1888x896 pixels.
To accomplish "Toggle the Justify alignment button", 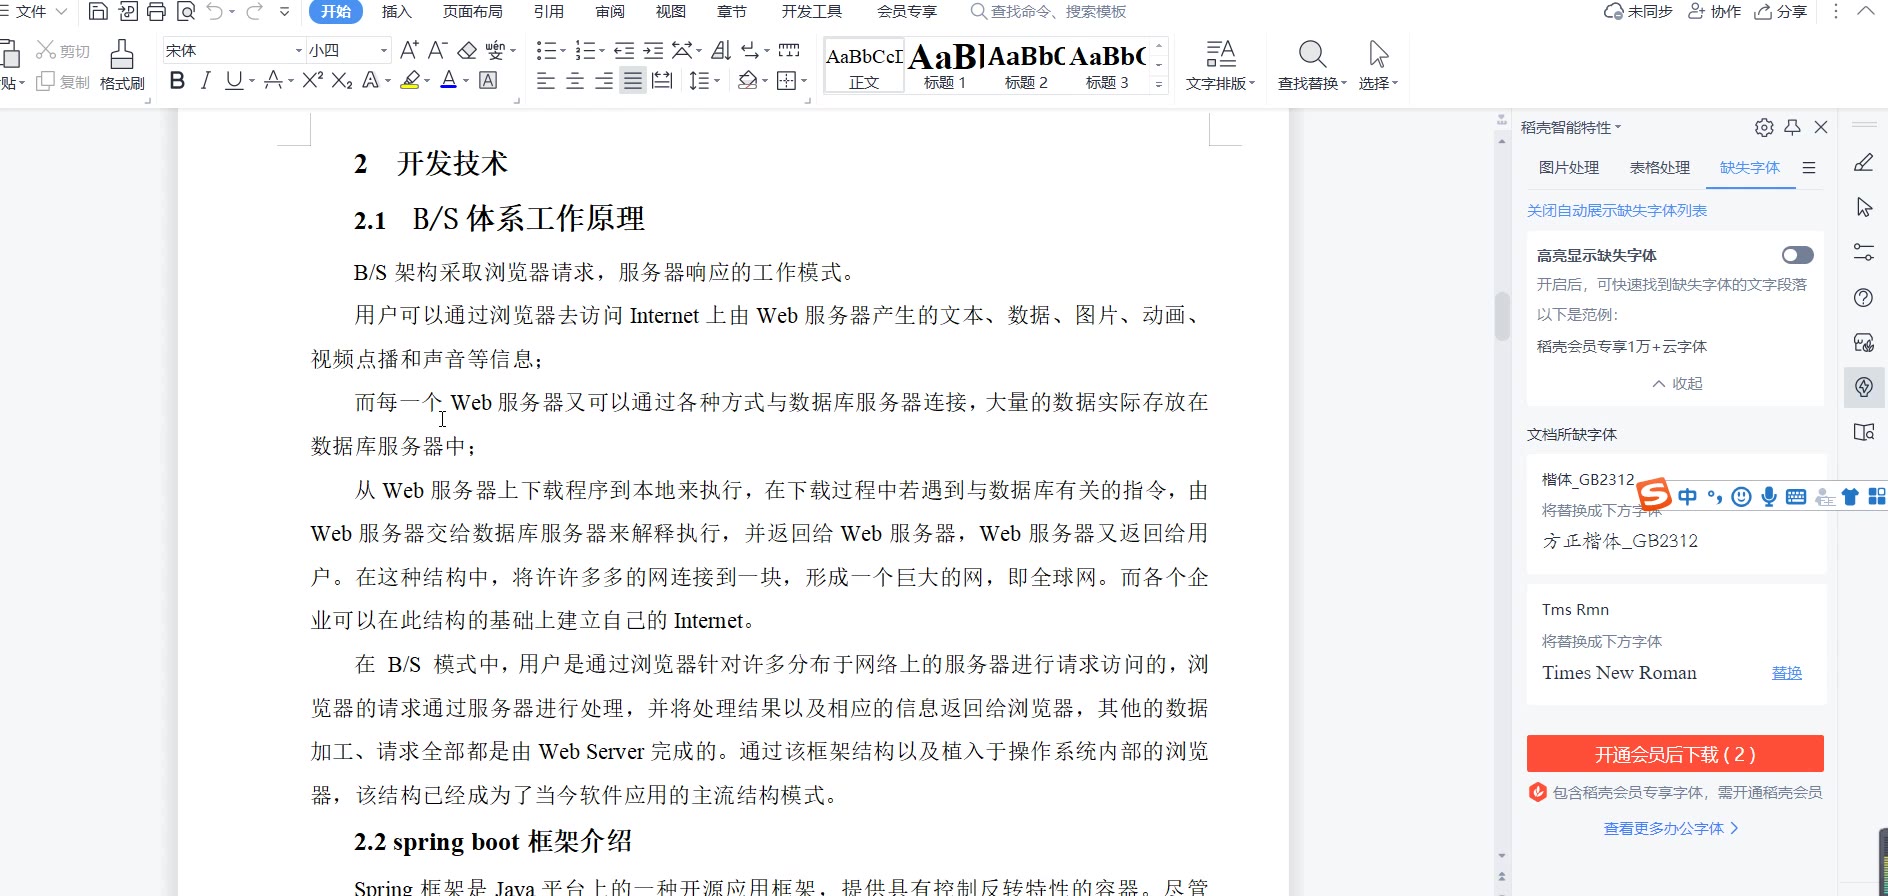I will [632, 81].
